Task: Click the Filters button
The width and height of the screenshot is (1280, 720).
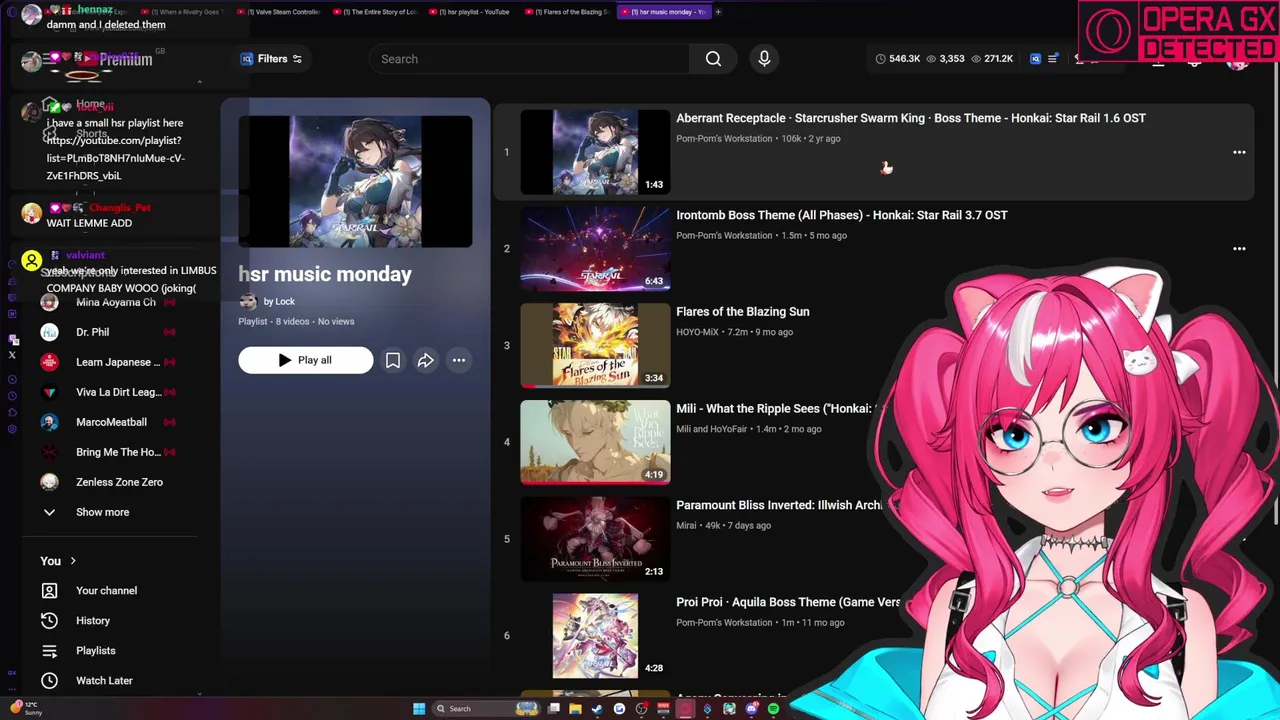Action: (271, 59)
